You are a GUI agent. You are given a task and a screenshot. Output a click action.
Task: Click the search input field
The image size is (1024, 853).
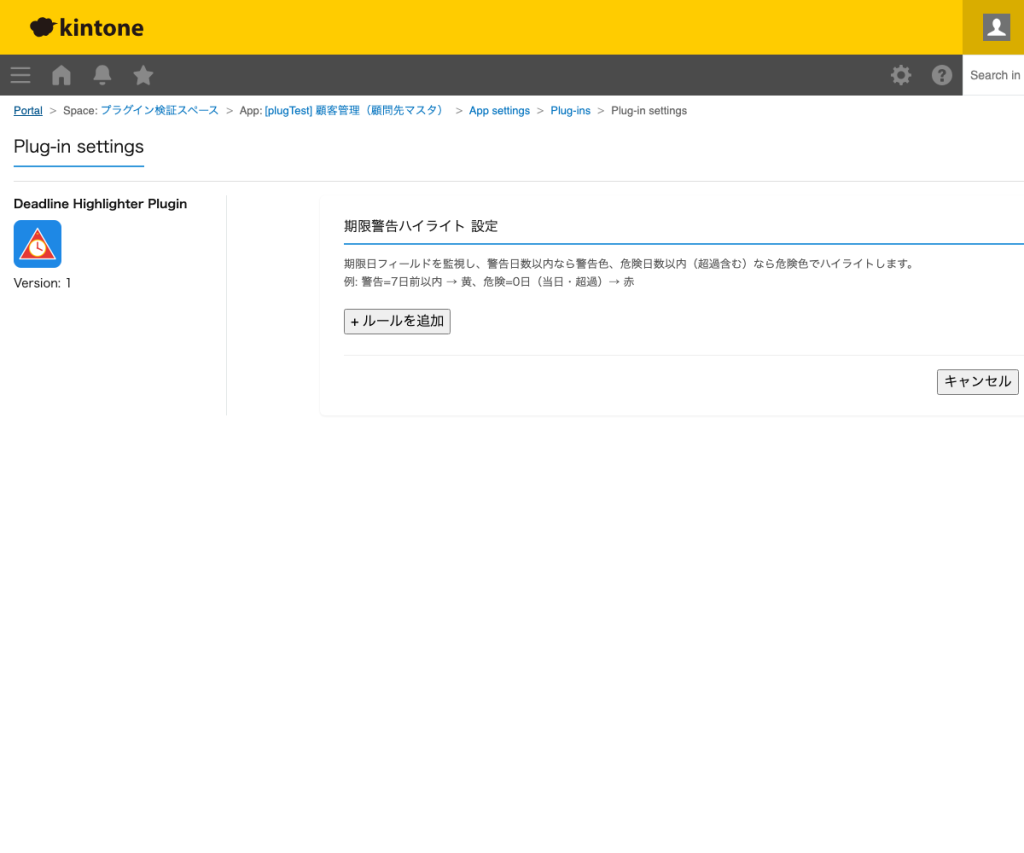click(x=996, y=75)
